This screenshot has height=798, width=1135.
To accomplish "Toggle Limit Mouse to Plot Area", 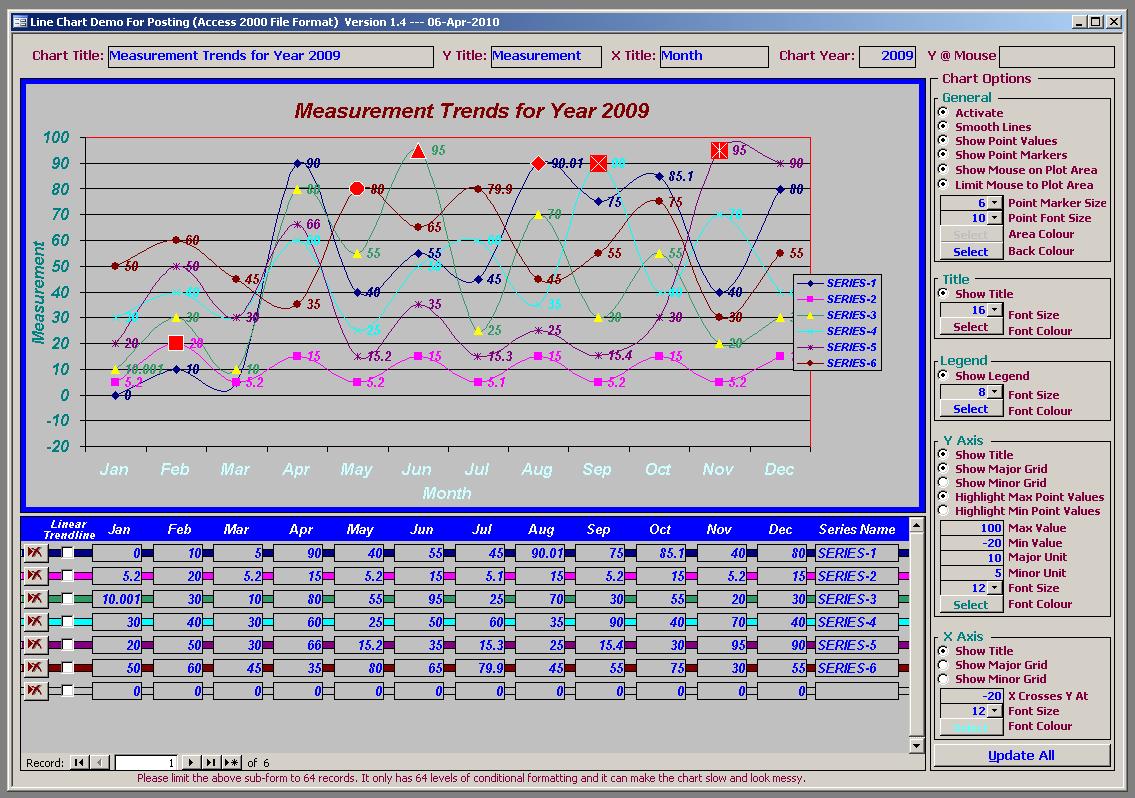I will [x=943, y=185].
